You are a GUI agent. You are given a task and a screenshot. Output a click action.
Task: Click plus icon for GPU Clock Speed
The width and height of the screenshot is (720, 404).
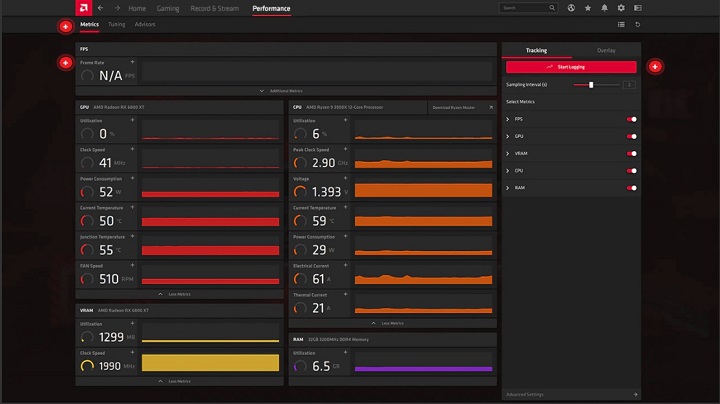point(132,149)
